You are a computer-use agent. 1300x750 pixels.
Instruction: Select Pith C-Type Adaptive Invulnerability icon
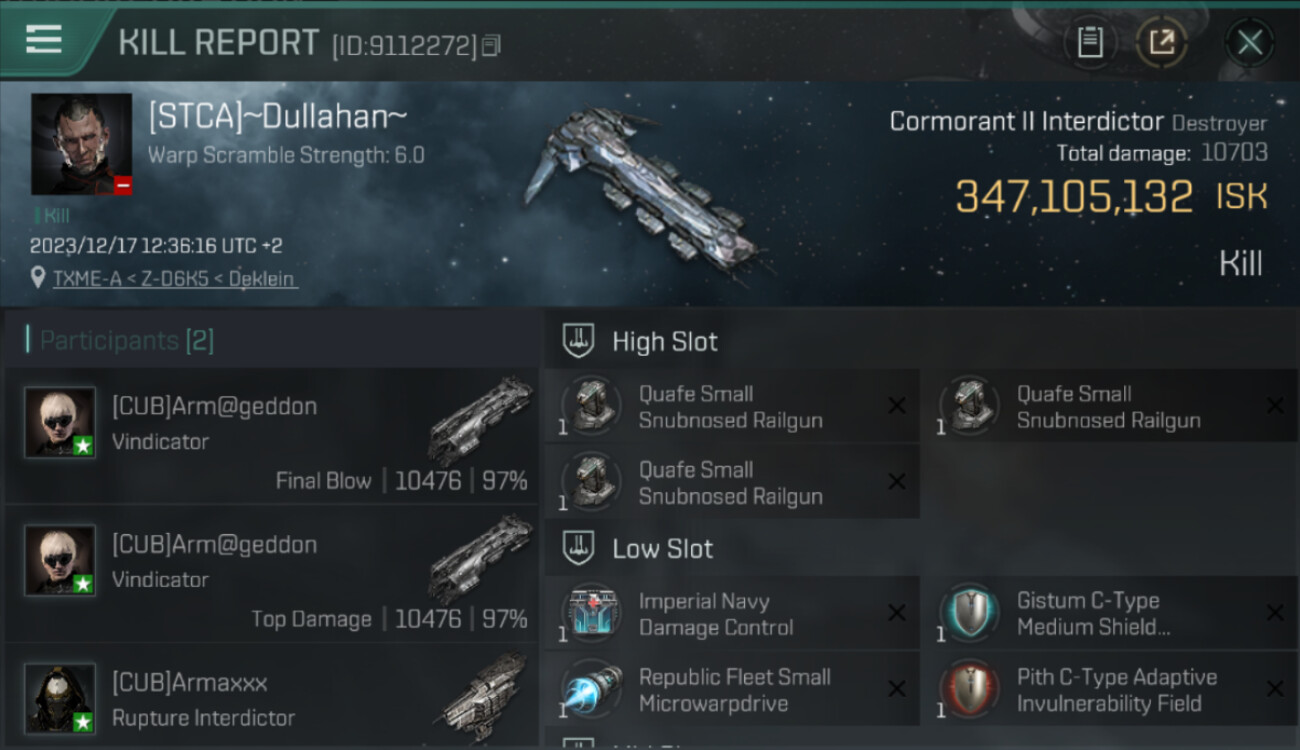(969, 689)
